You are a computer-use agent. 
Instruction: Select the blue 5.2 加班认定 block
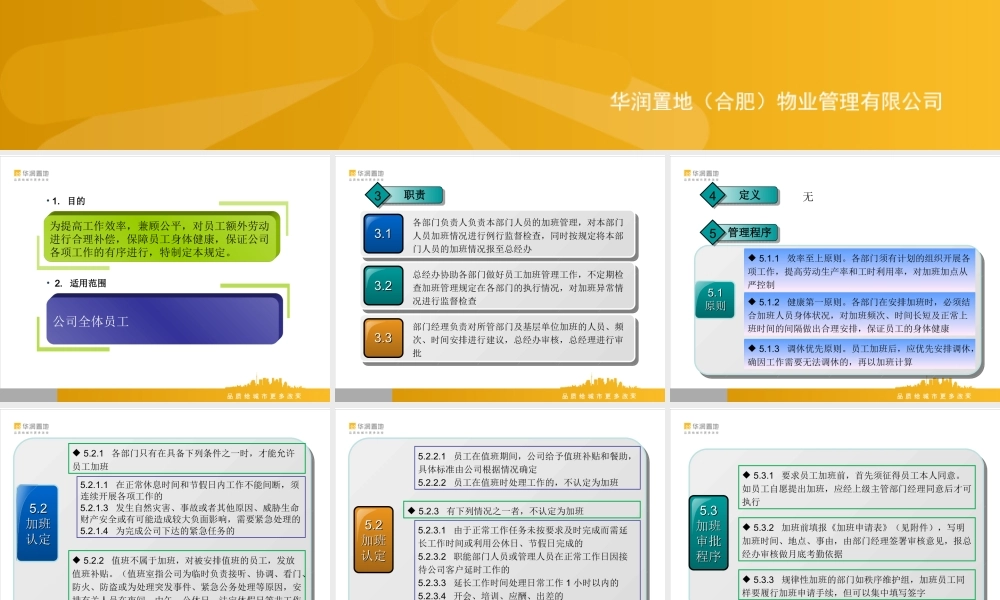tap(38, 523)
